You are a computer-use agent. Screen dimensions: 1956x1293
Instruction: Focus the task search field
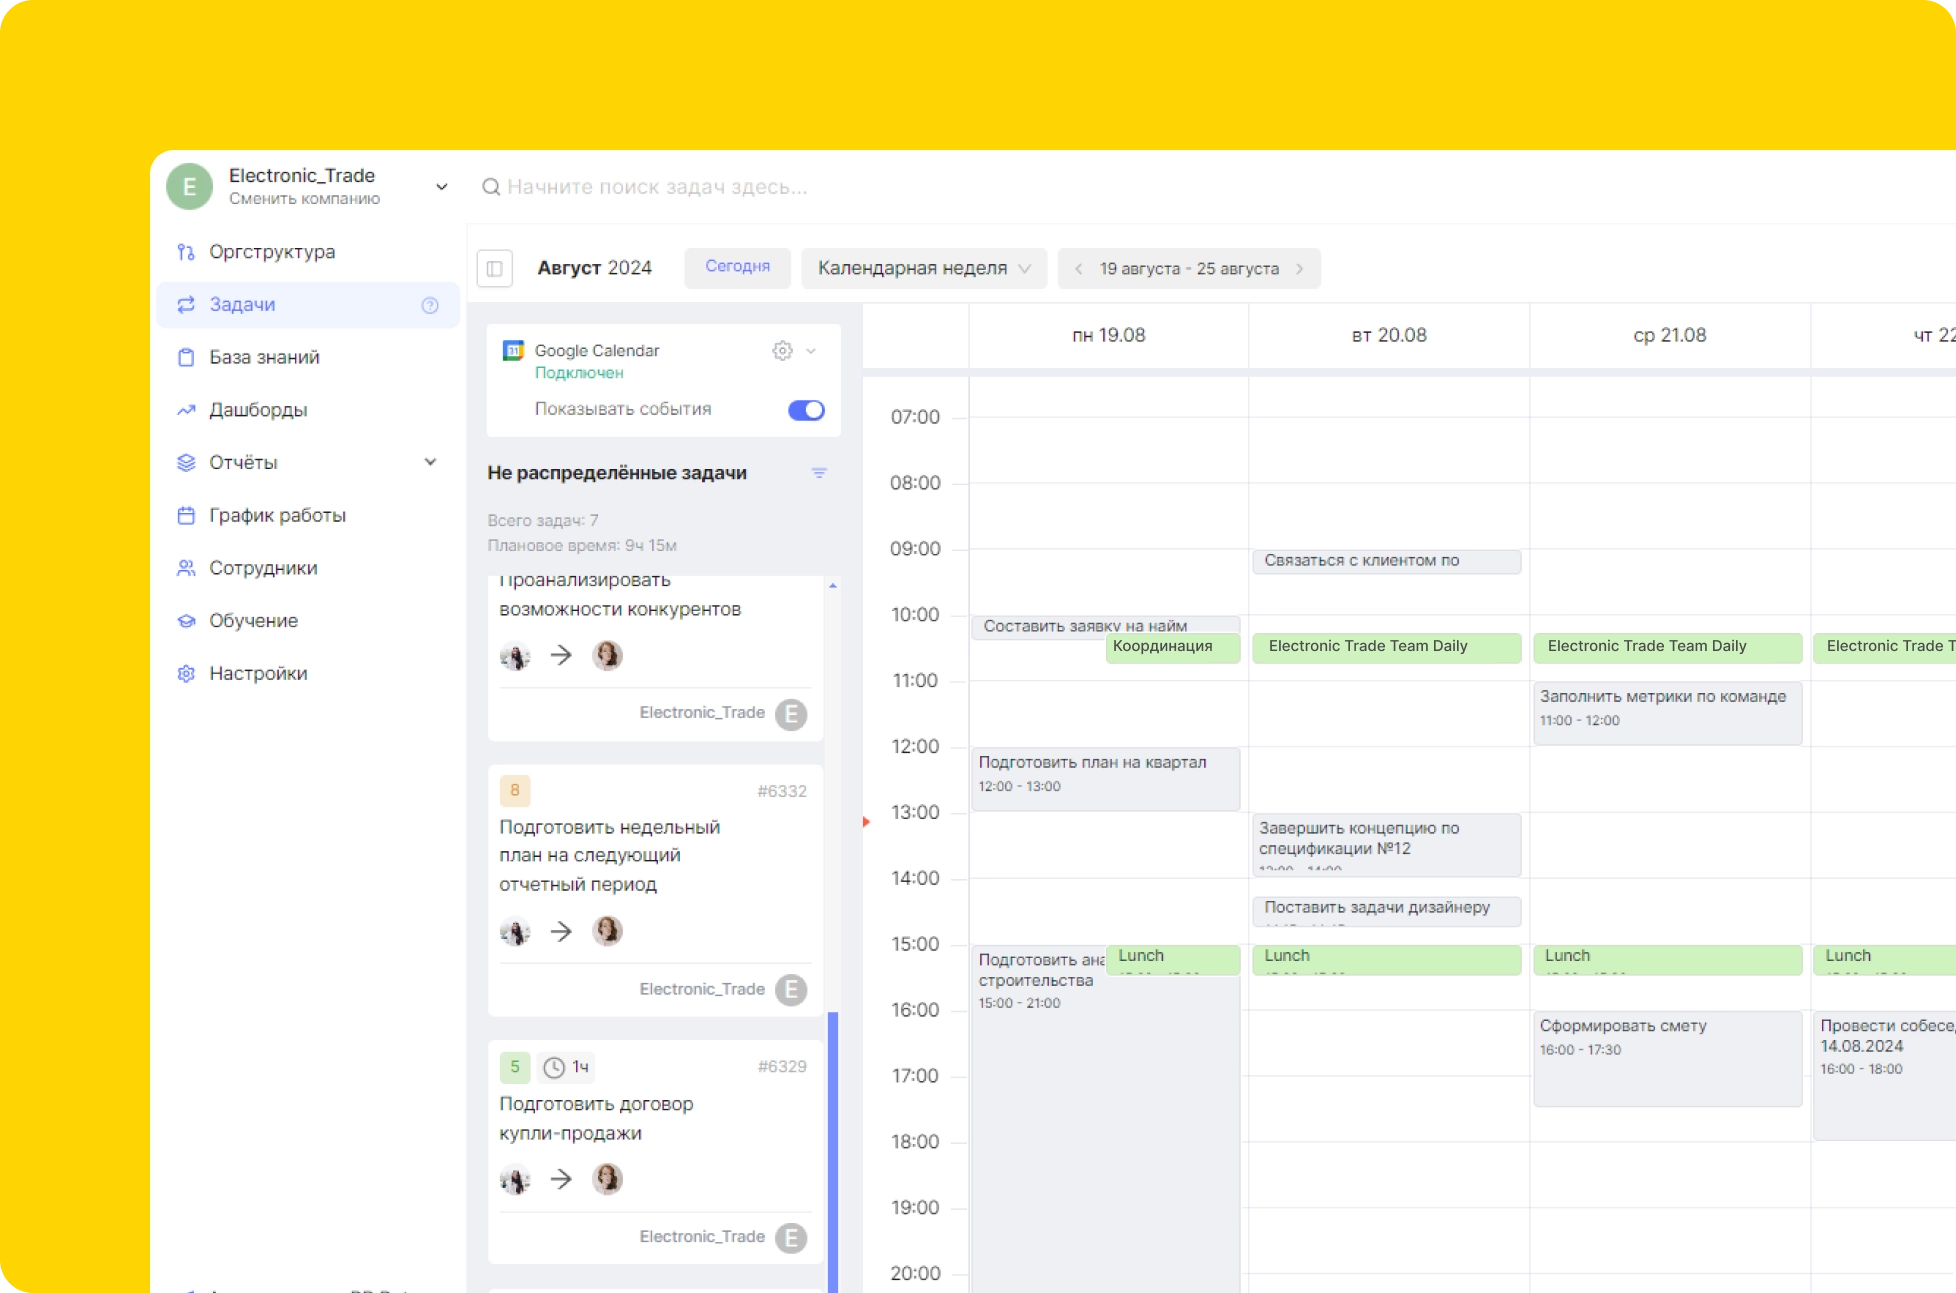pos(656,187)
